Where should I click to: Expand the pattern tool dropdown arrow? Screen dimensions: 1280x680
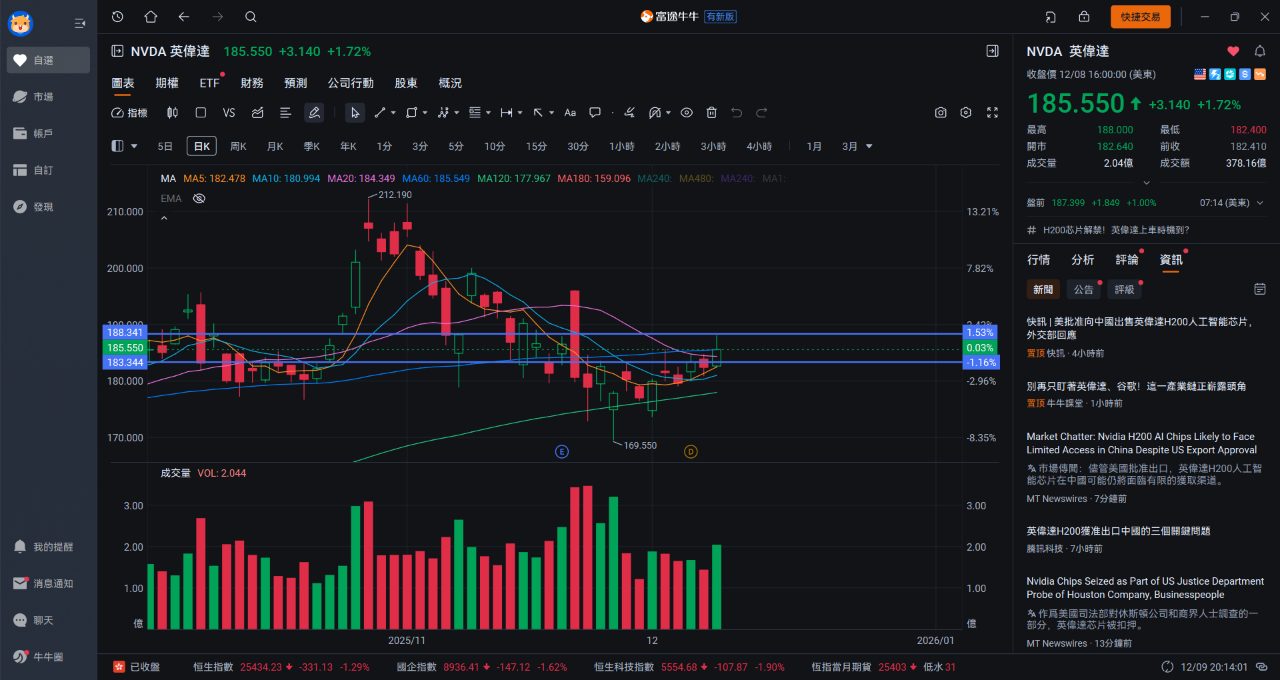point(457,113)
